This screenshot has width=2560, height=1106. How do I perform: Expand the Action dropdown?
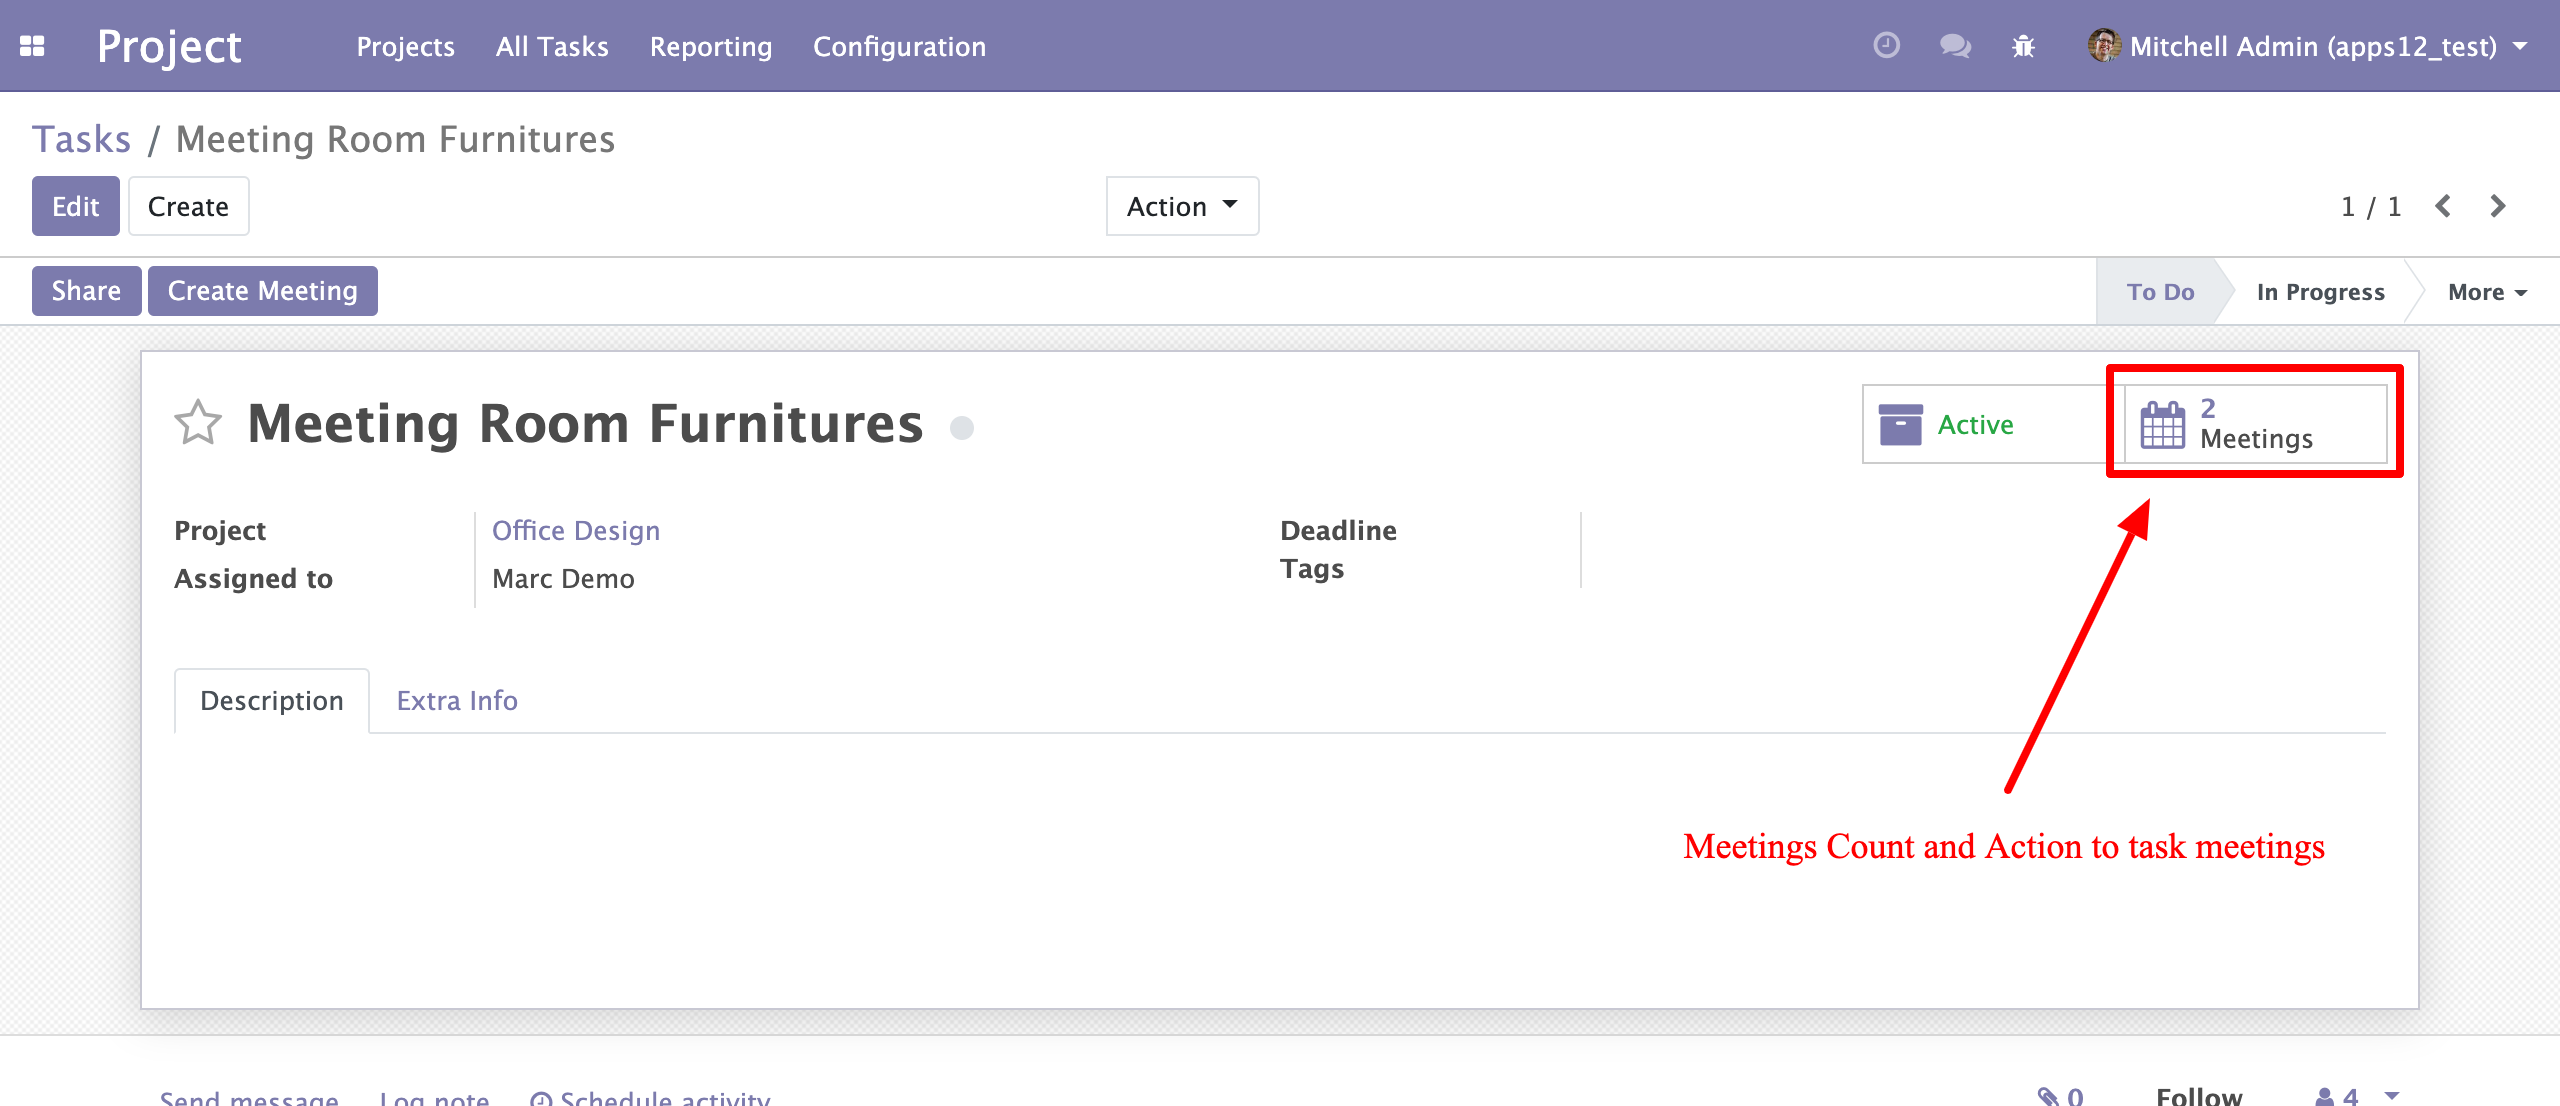pyautogui.click(x=1182, y=206)
